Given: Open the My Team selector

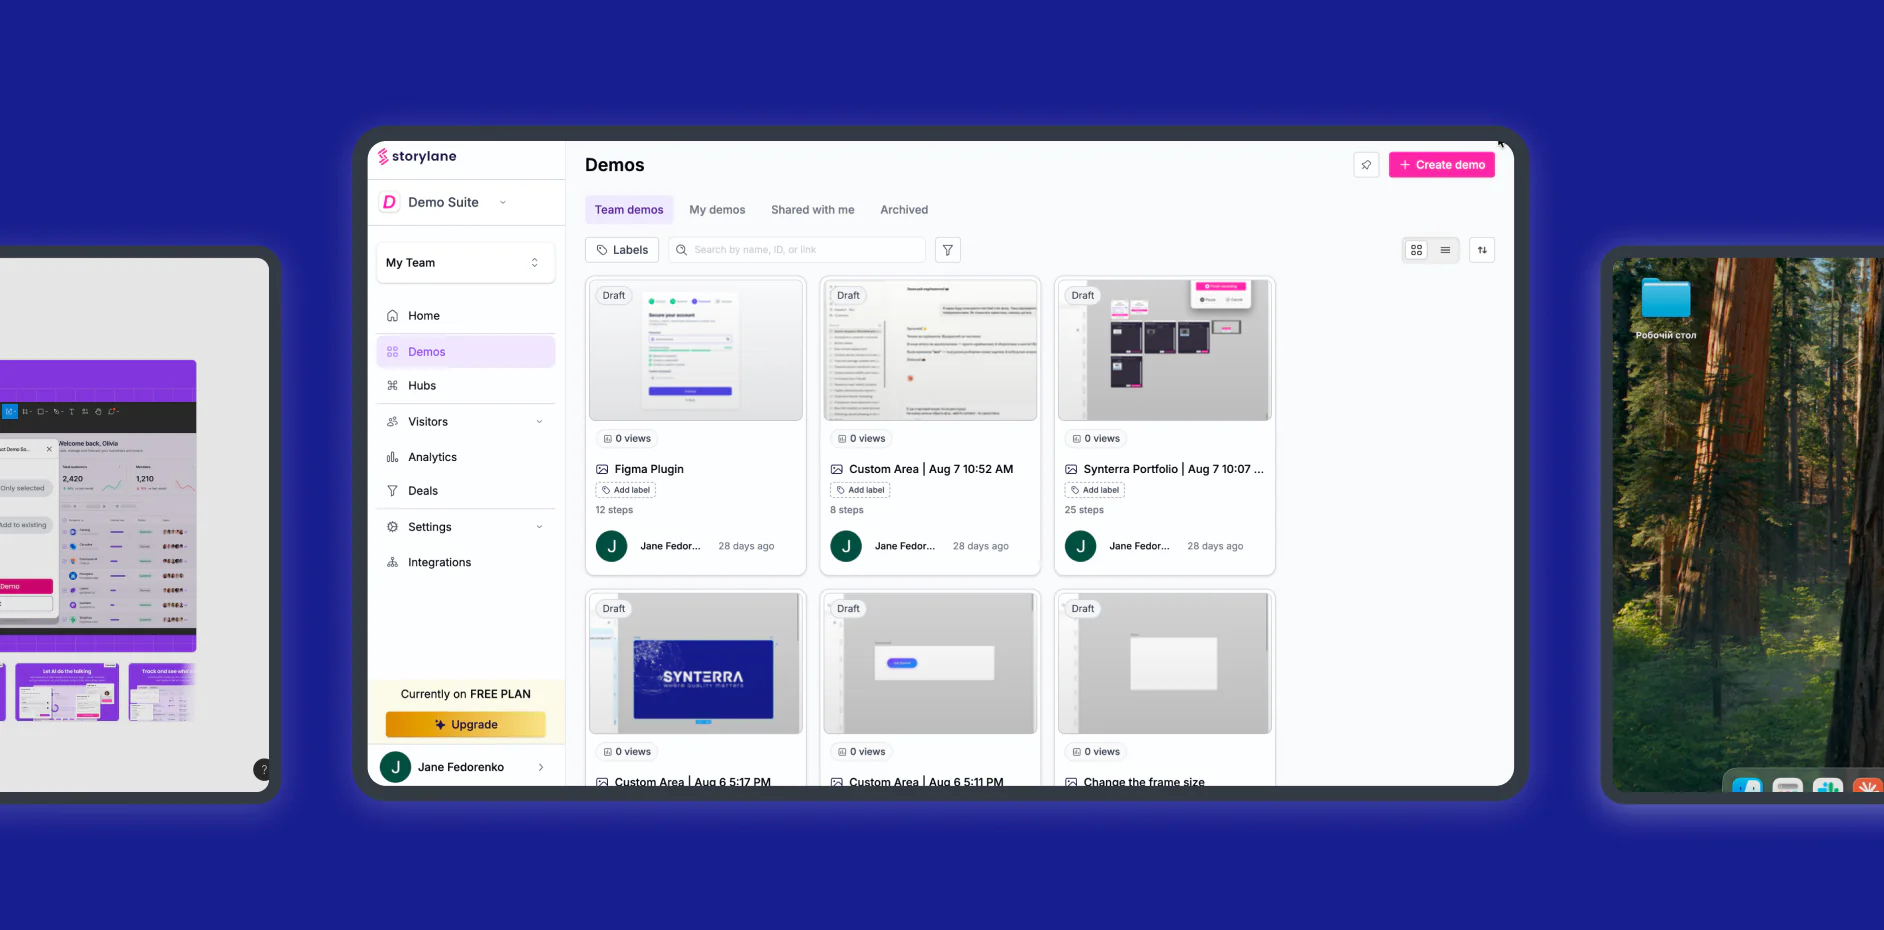Looking at the screenshot, I should tap(465, 263).
